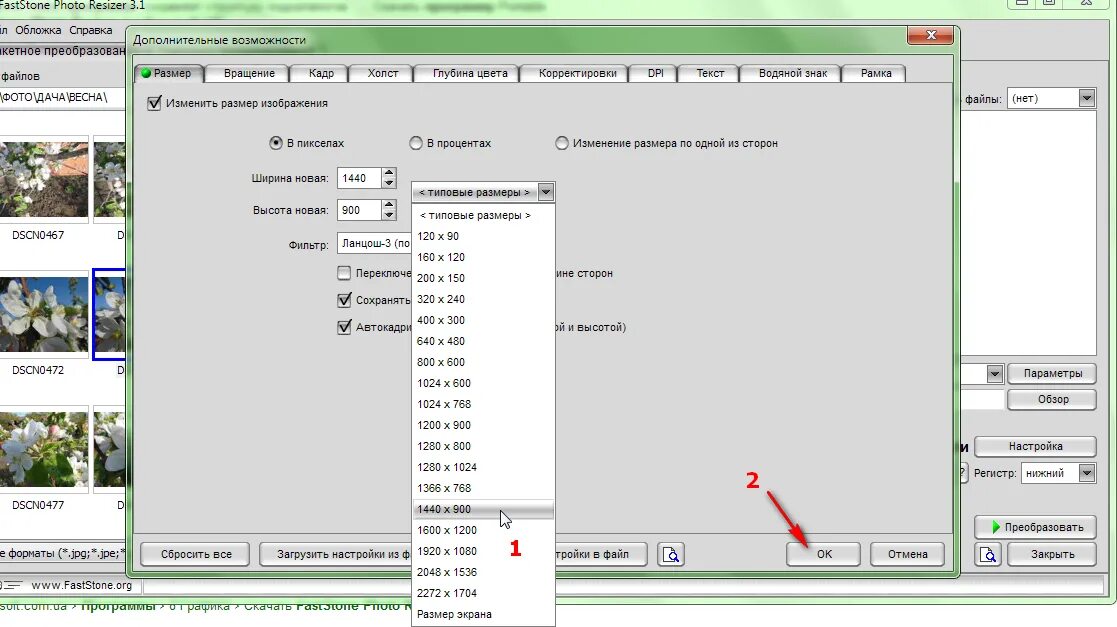Choose 800 x 600 size preset
1117x627 pixels.
click(483, 362)
